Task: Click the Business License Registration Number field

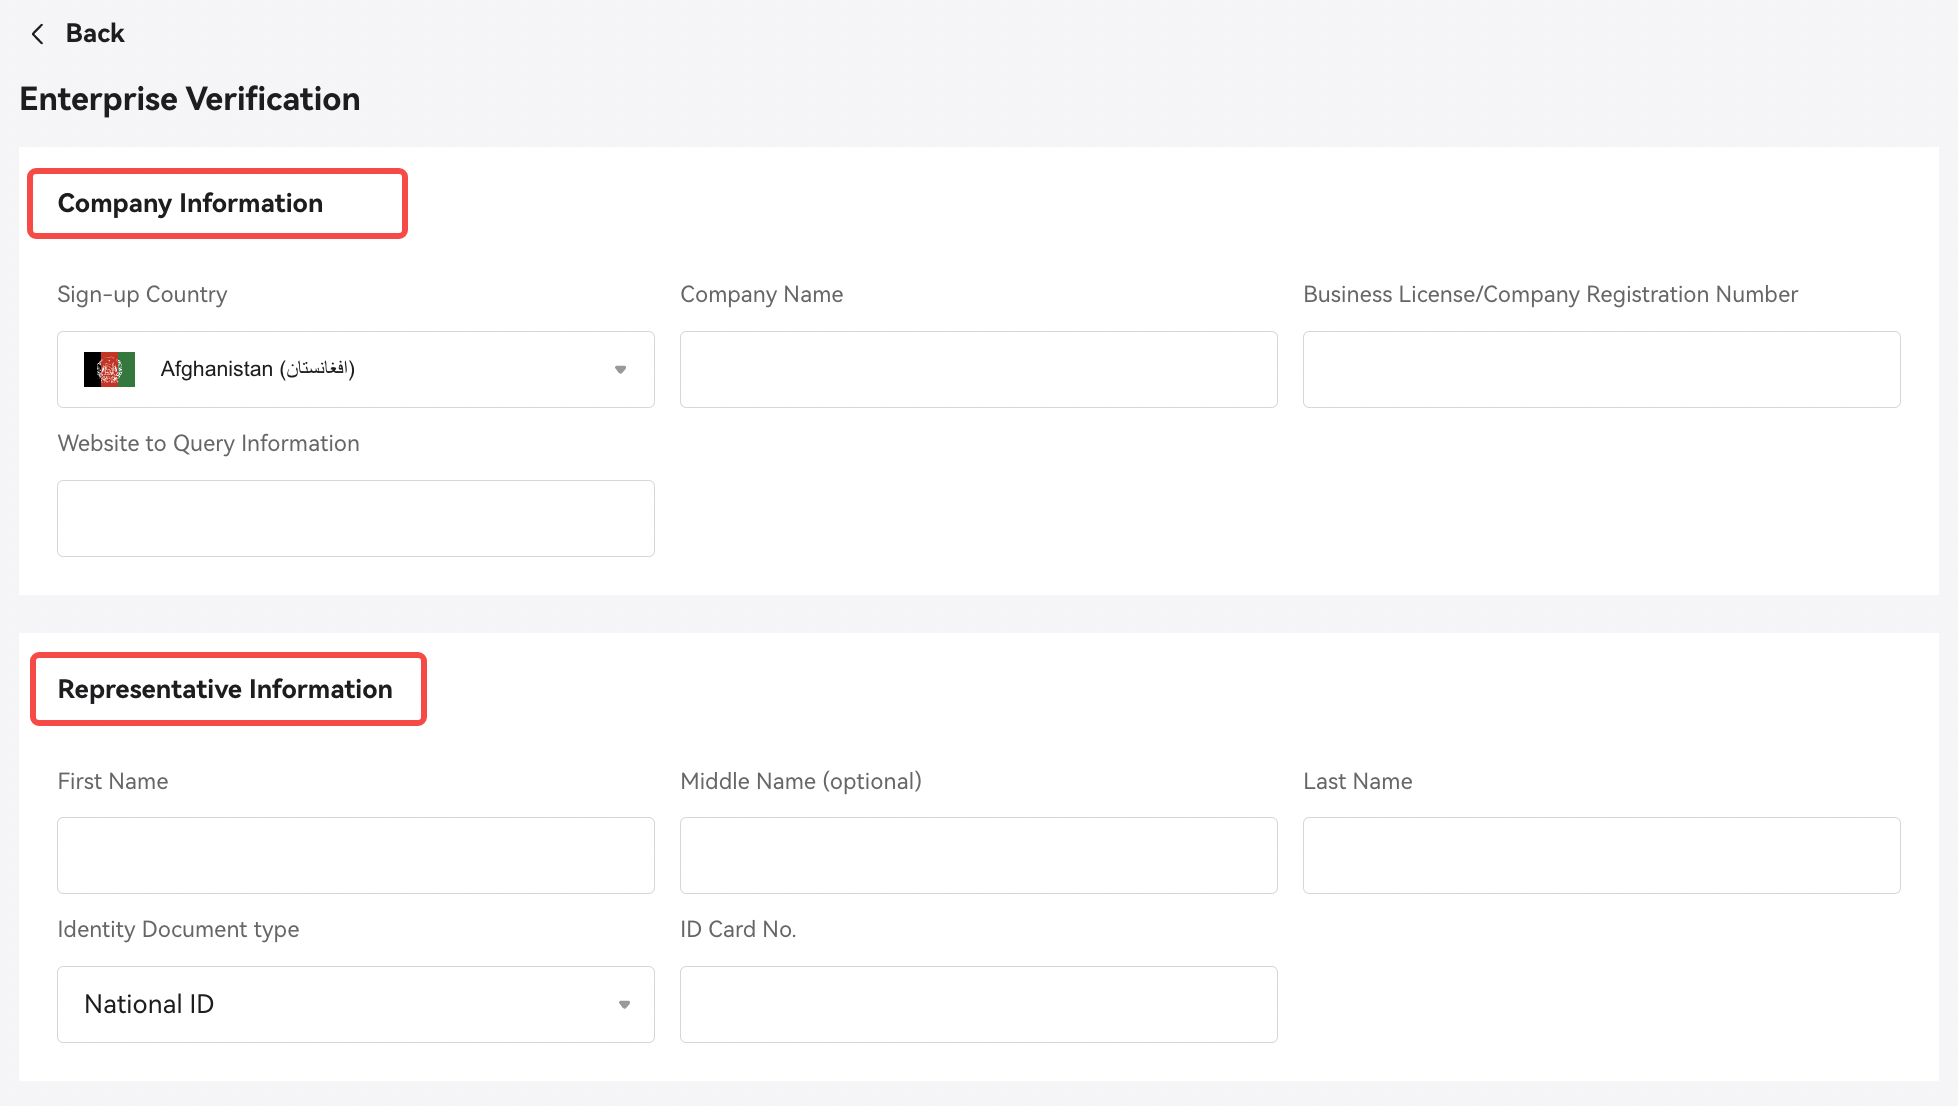Action: 1601,369
